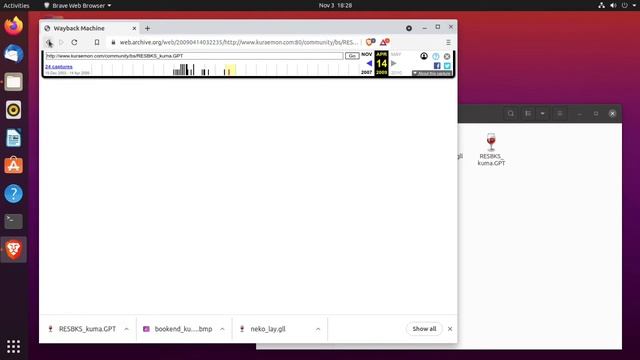The image size is (640, 360).
Task: Go back with the browser back arrow
Action: [x=49, y=42]
